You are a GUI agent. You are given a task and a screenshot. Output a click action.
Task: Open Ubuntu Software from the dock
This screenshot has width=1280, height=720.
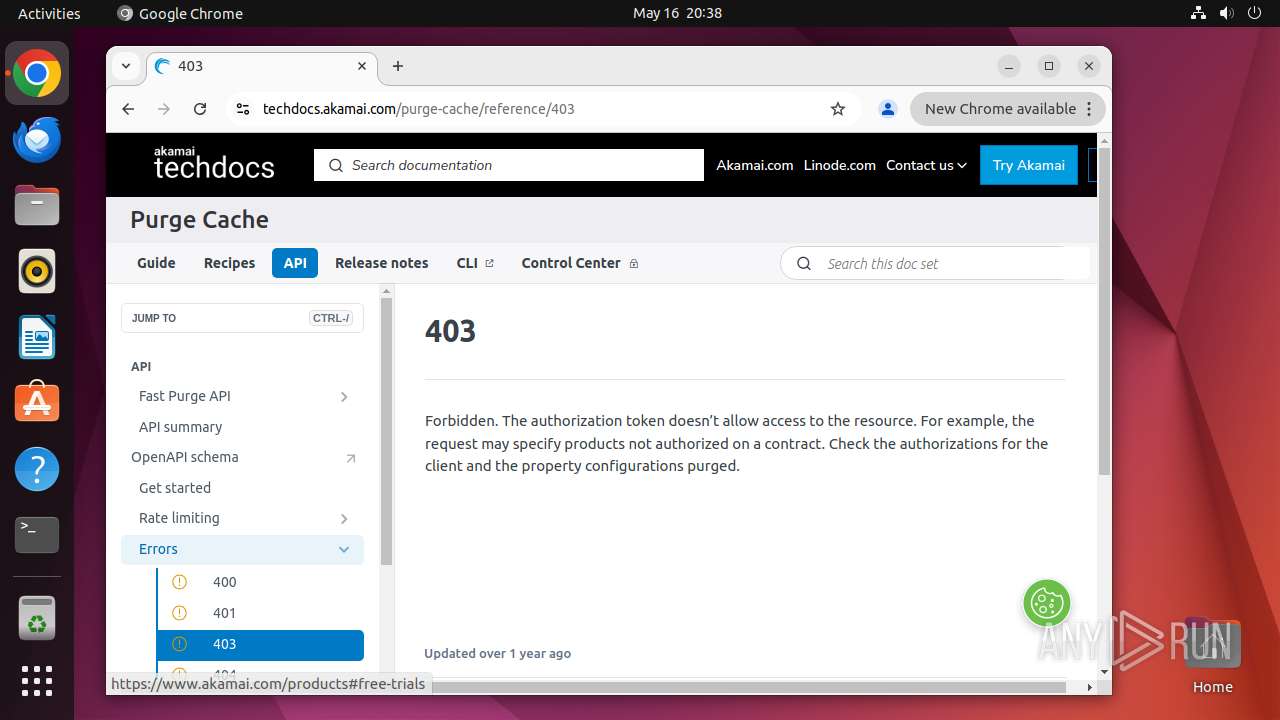(x=37, y=403)
